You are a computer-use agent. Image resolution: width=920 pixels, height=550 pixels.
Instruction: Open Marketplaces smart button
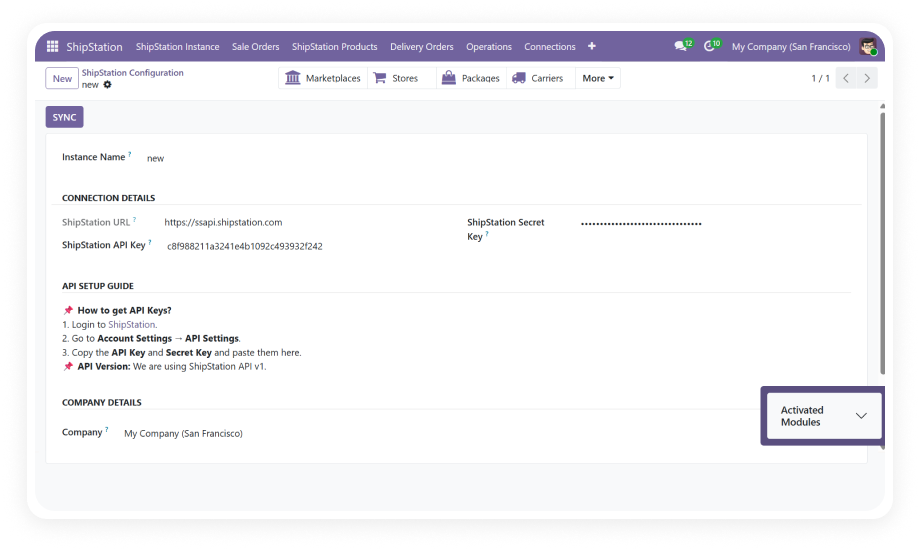[323, 78]
